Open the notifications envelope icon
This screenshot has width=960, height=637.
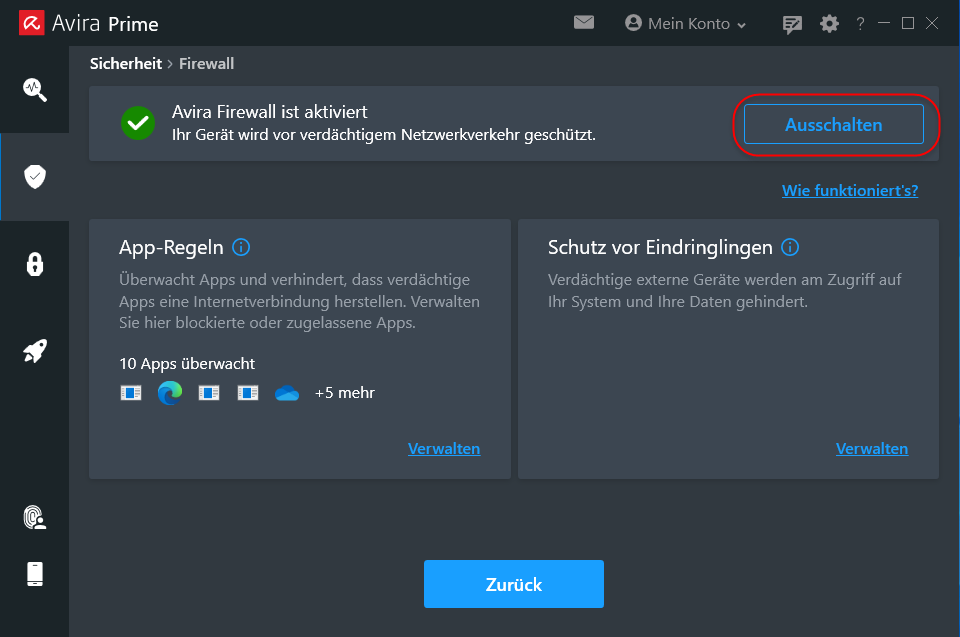584,22
